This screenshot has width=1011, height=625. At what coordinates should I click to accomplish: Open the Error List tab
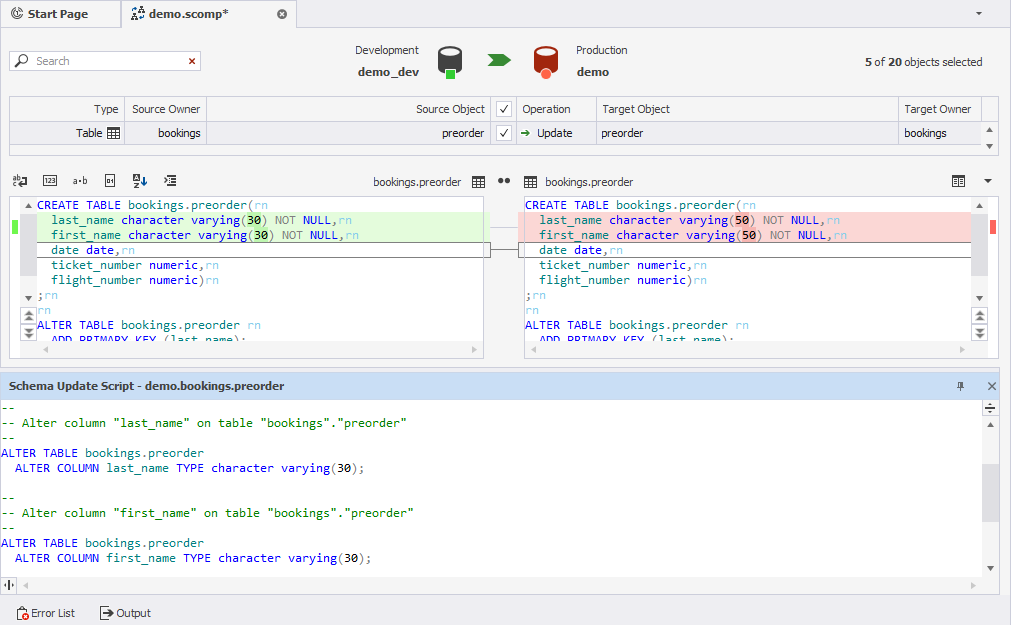click(x=45, y=613)
